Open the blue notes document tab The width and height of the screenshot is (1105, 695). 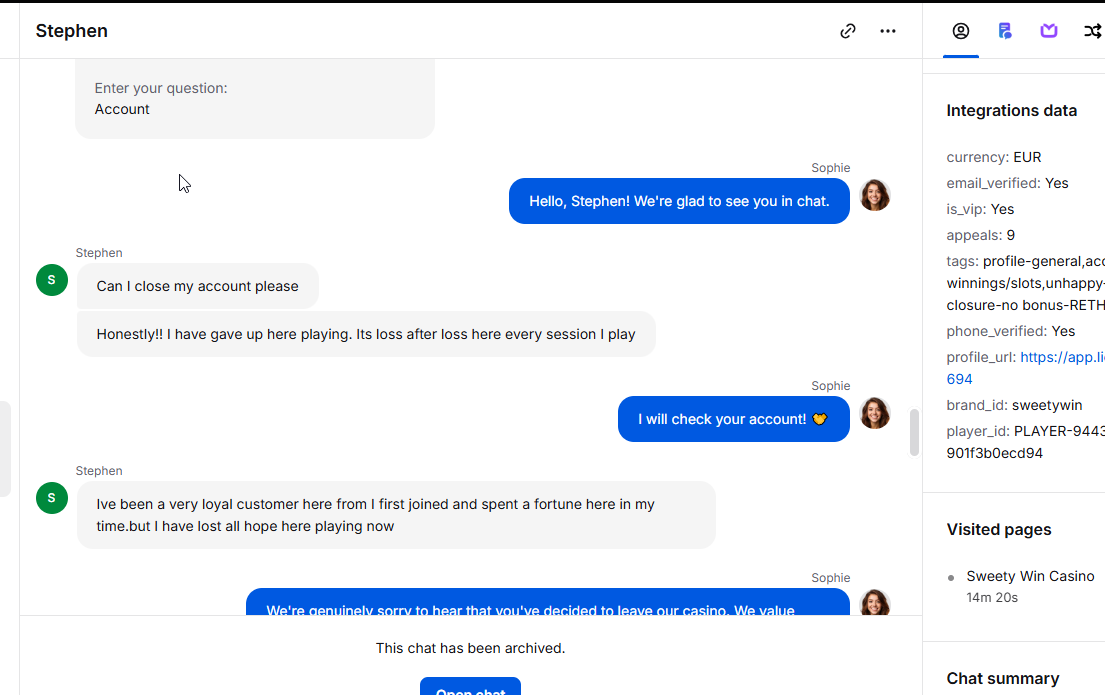1005,31
